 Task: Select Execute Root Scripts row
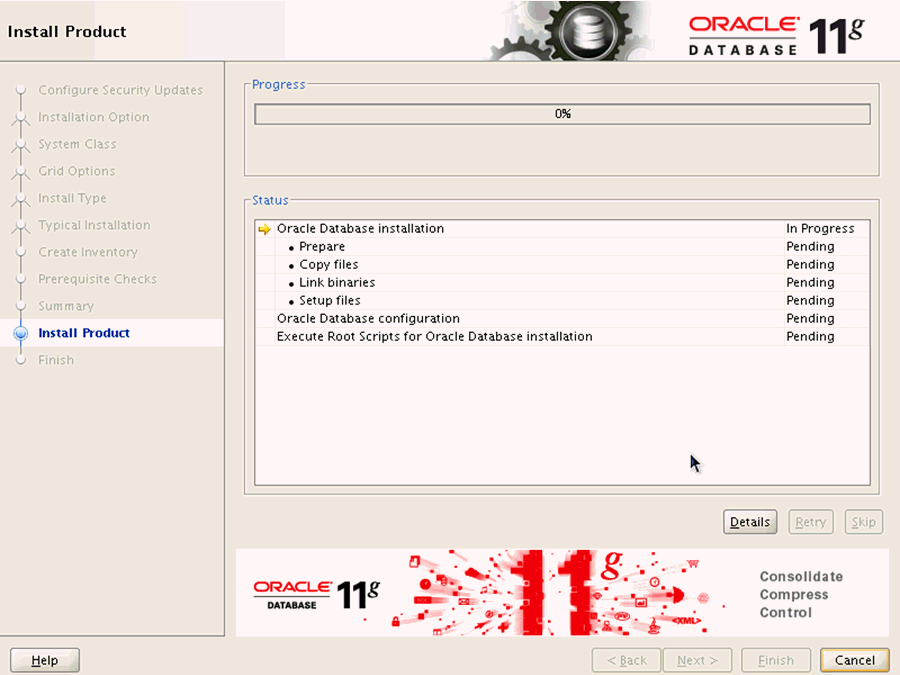[x=562, y=336]
